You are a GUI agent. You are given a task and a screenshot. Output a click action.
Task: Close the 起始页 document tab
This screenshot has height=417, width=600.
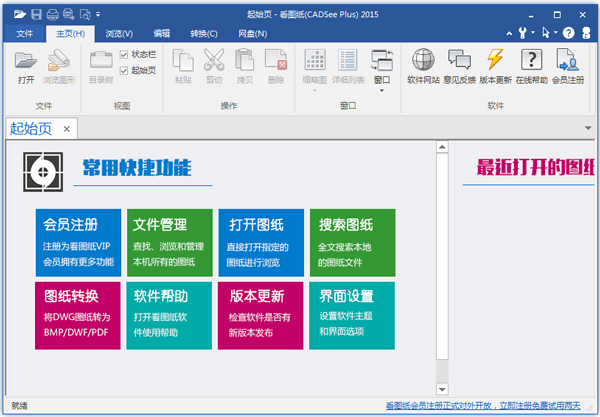click(x=66, y=129)
